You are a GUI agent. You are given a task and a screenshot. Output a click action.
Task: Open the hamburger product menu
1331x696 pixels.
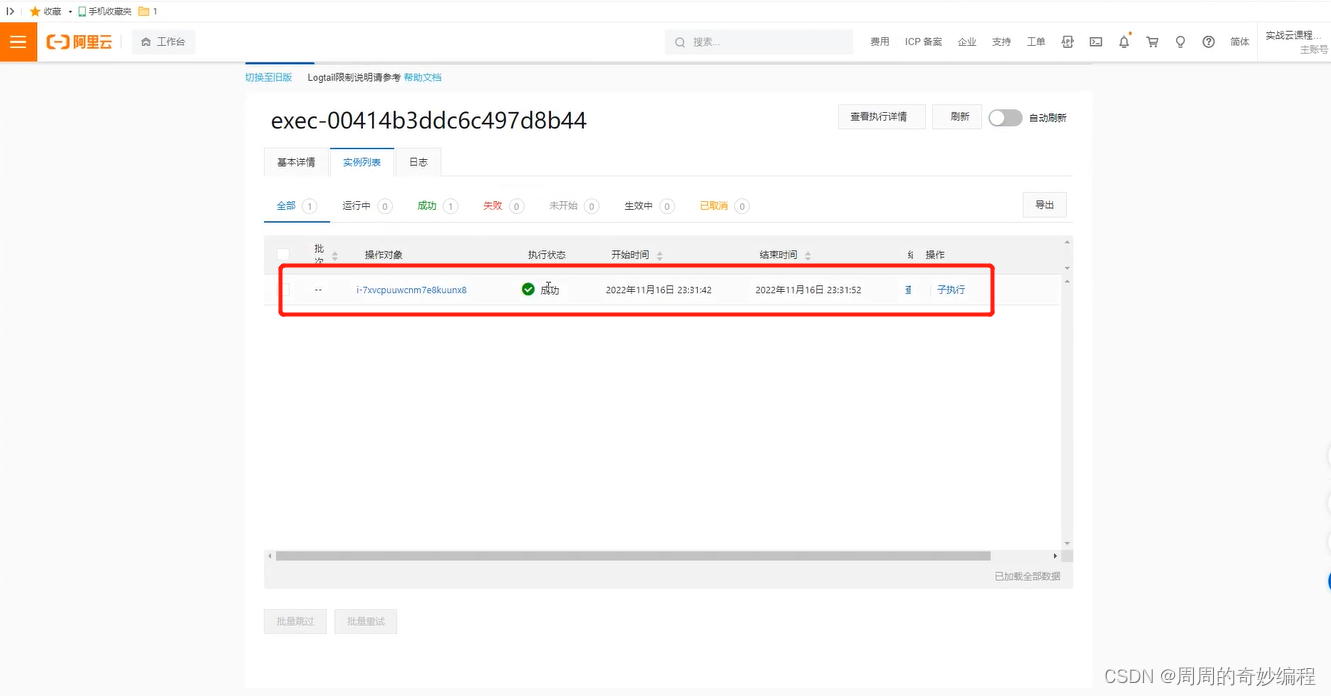[x=18, y=42]
